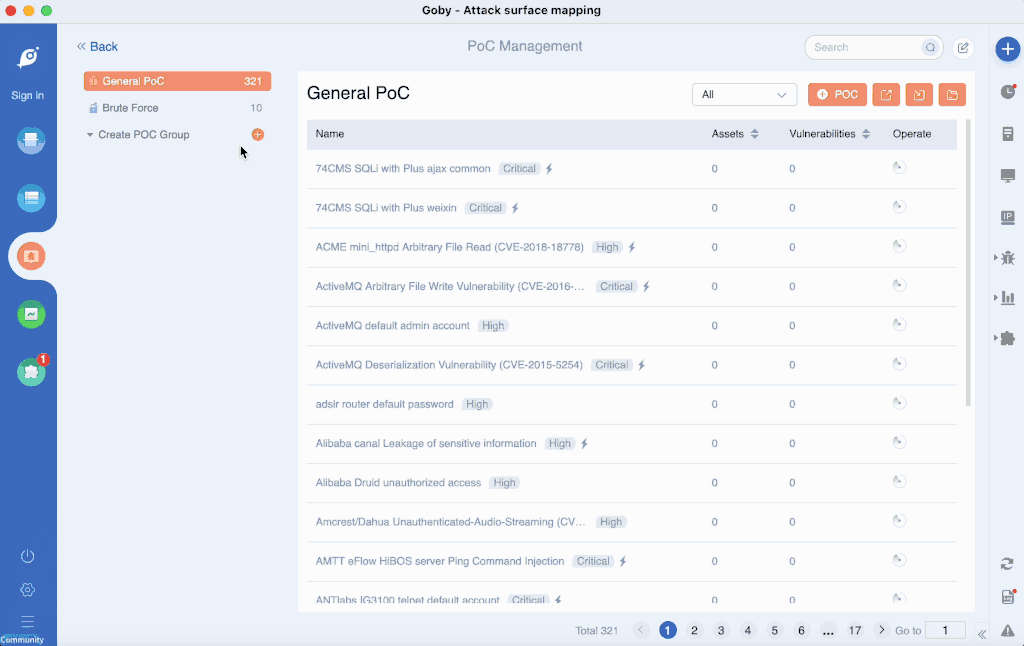Viewport: 1024px width, 646px height.
Task: Go to page 4
Action: (x=748, y=630)
